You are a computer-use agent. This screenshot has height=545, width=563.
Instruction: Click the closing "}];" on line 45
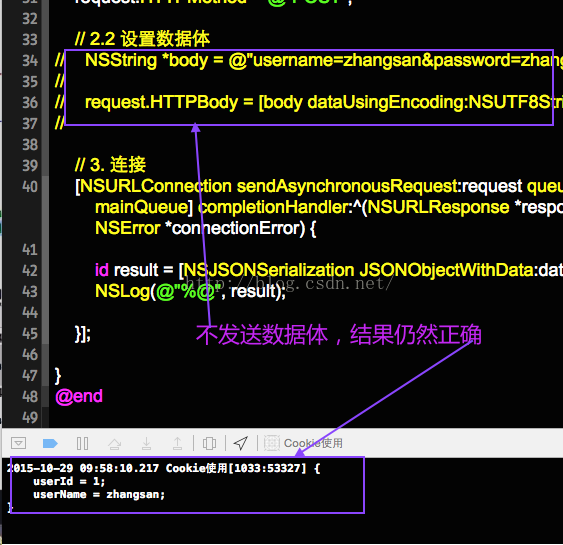[x=83, y=334]
